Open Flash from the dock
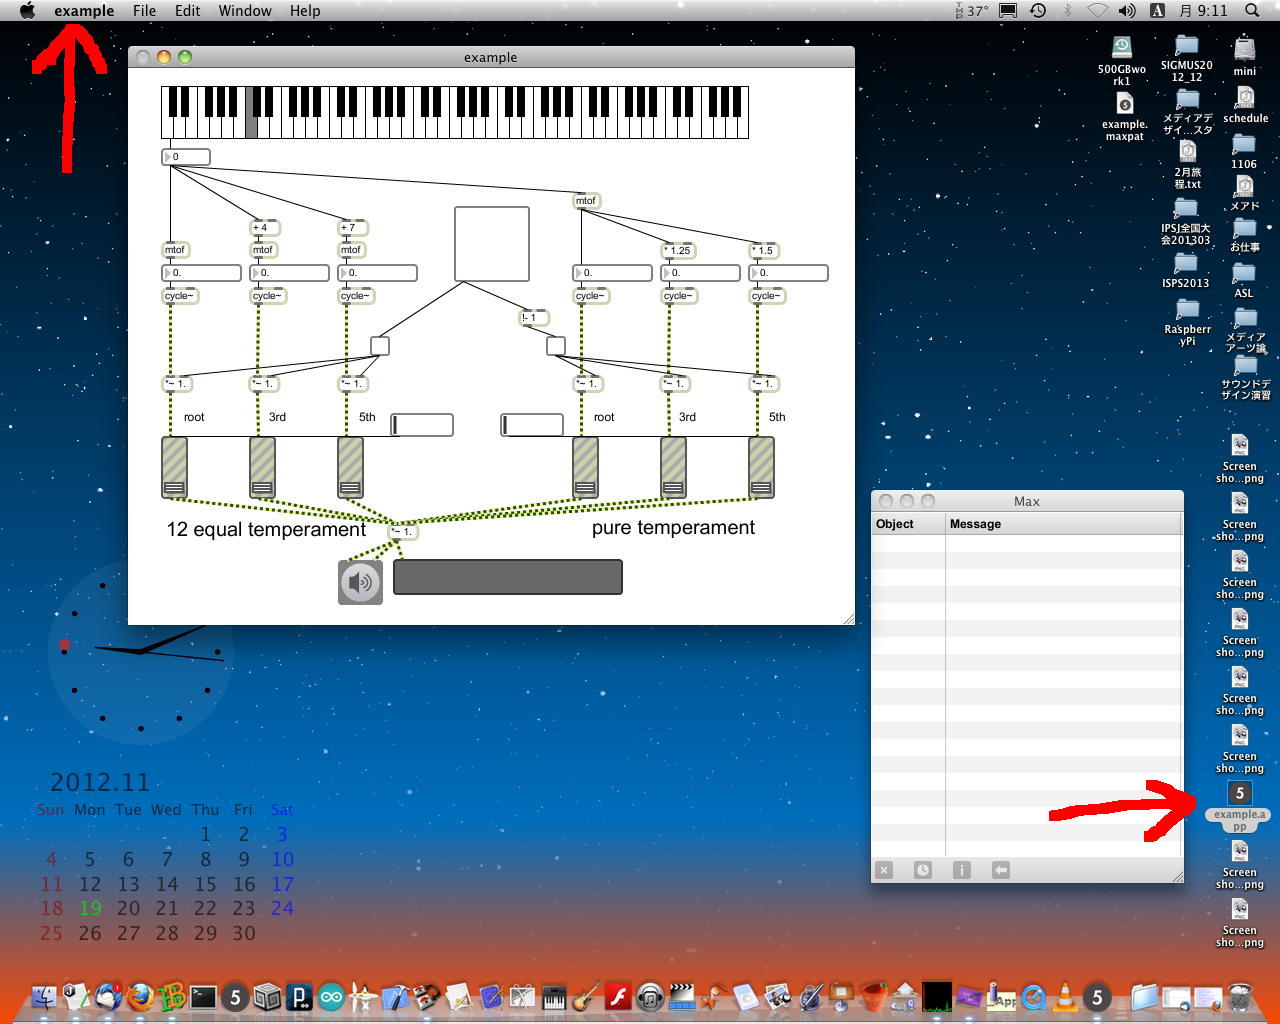Screen dimensions: 1280x1024 (618, 996)
